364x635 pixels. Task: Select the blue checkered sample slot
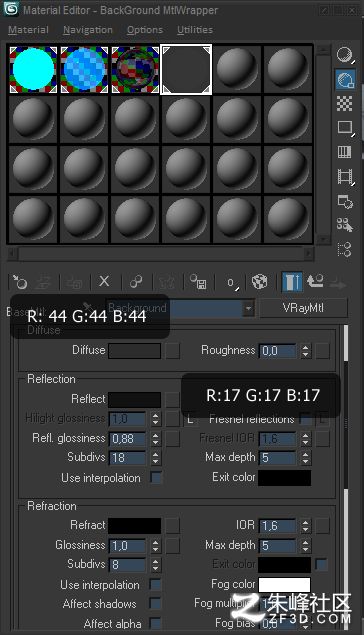(84, 69)
